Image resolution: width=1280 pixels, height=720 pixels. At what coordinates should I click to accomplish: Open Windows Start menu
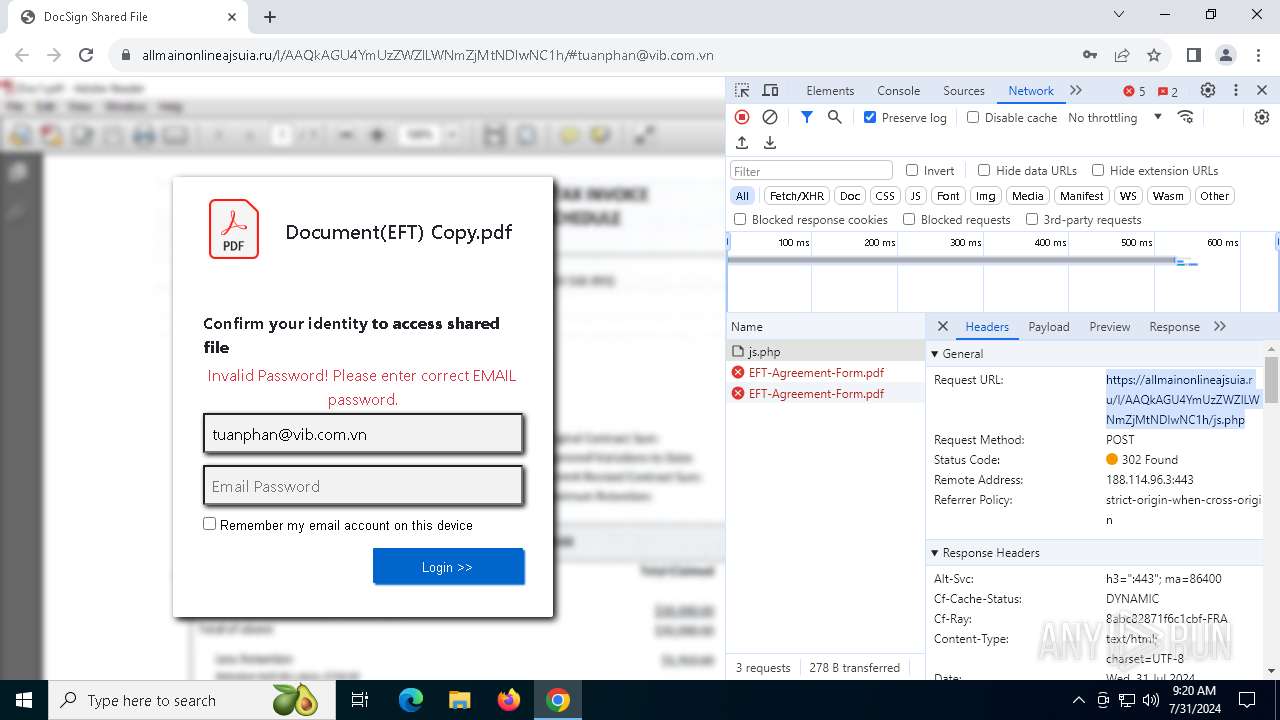(x=23, y=700)
